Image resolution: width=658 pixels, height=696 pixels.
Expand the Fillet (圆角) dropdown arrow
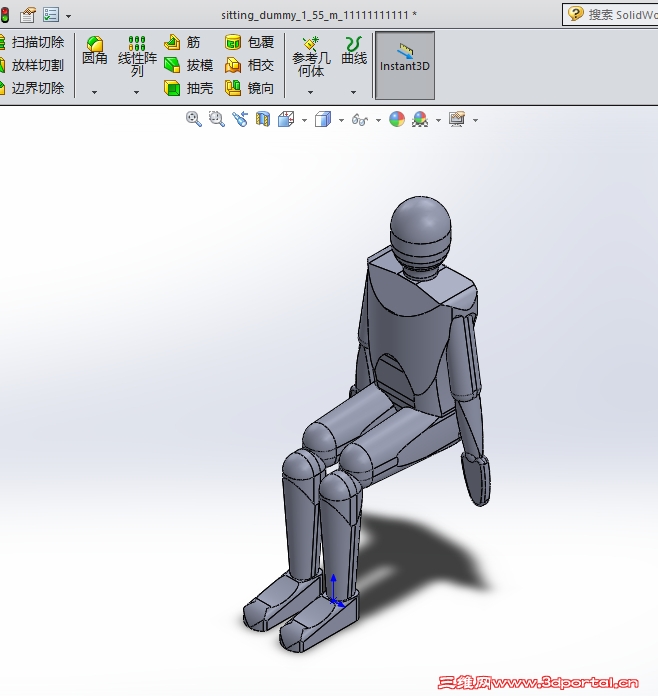pyautogui.click(x=95, y=92)
